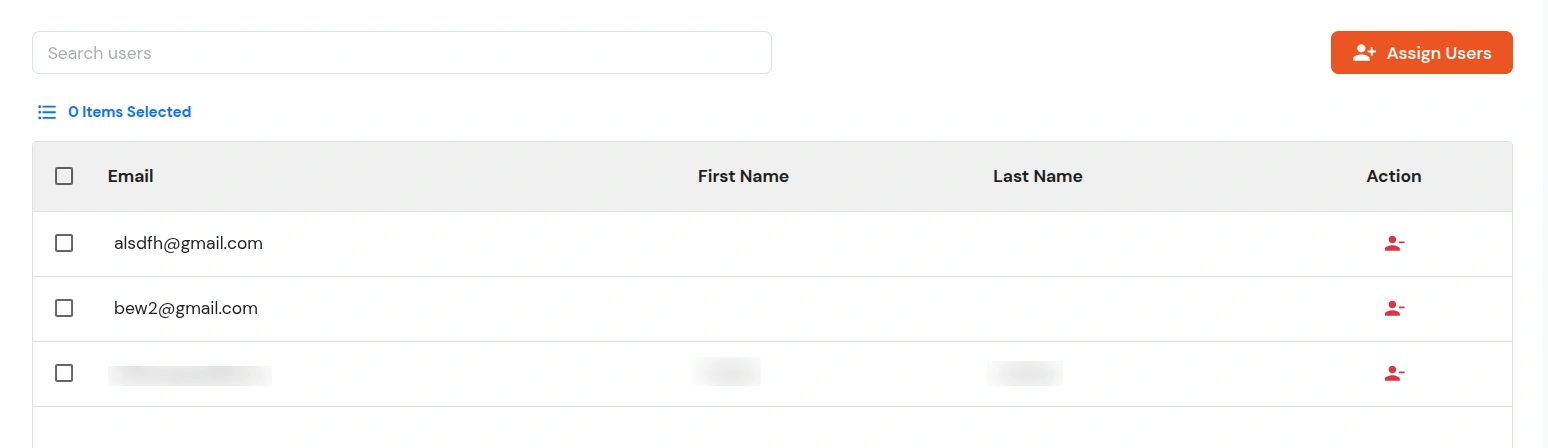The width and height of the screenshot is (1548, 448).
Task: Select the alsdfh@gmail.com email cell
Action: click(x=188, y=243)
